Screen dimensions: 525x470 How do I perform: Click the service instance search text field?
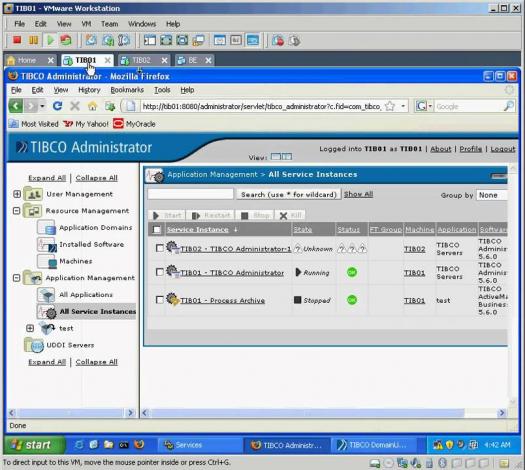tap(191, 194)
